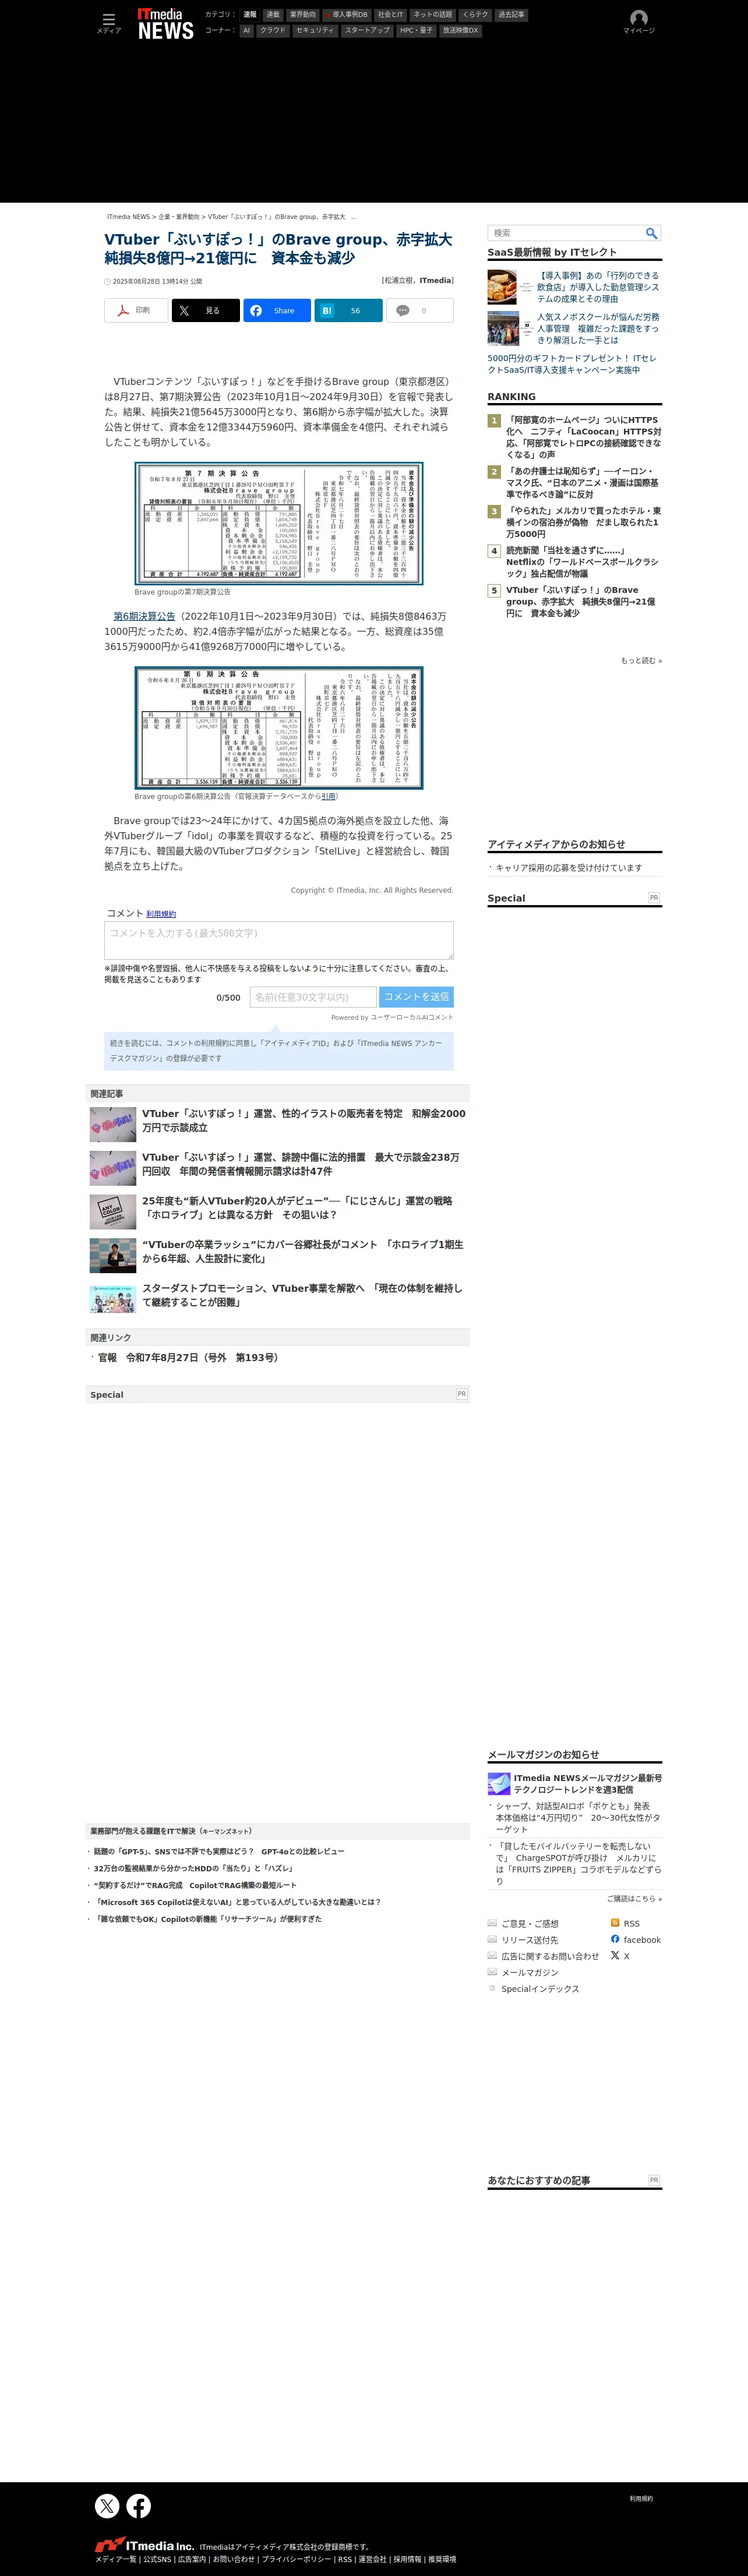Open ITmedia NEWS breadcrumb link

tap(128, 217)
